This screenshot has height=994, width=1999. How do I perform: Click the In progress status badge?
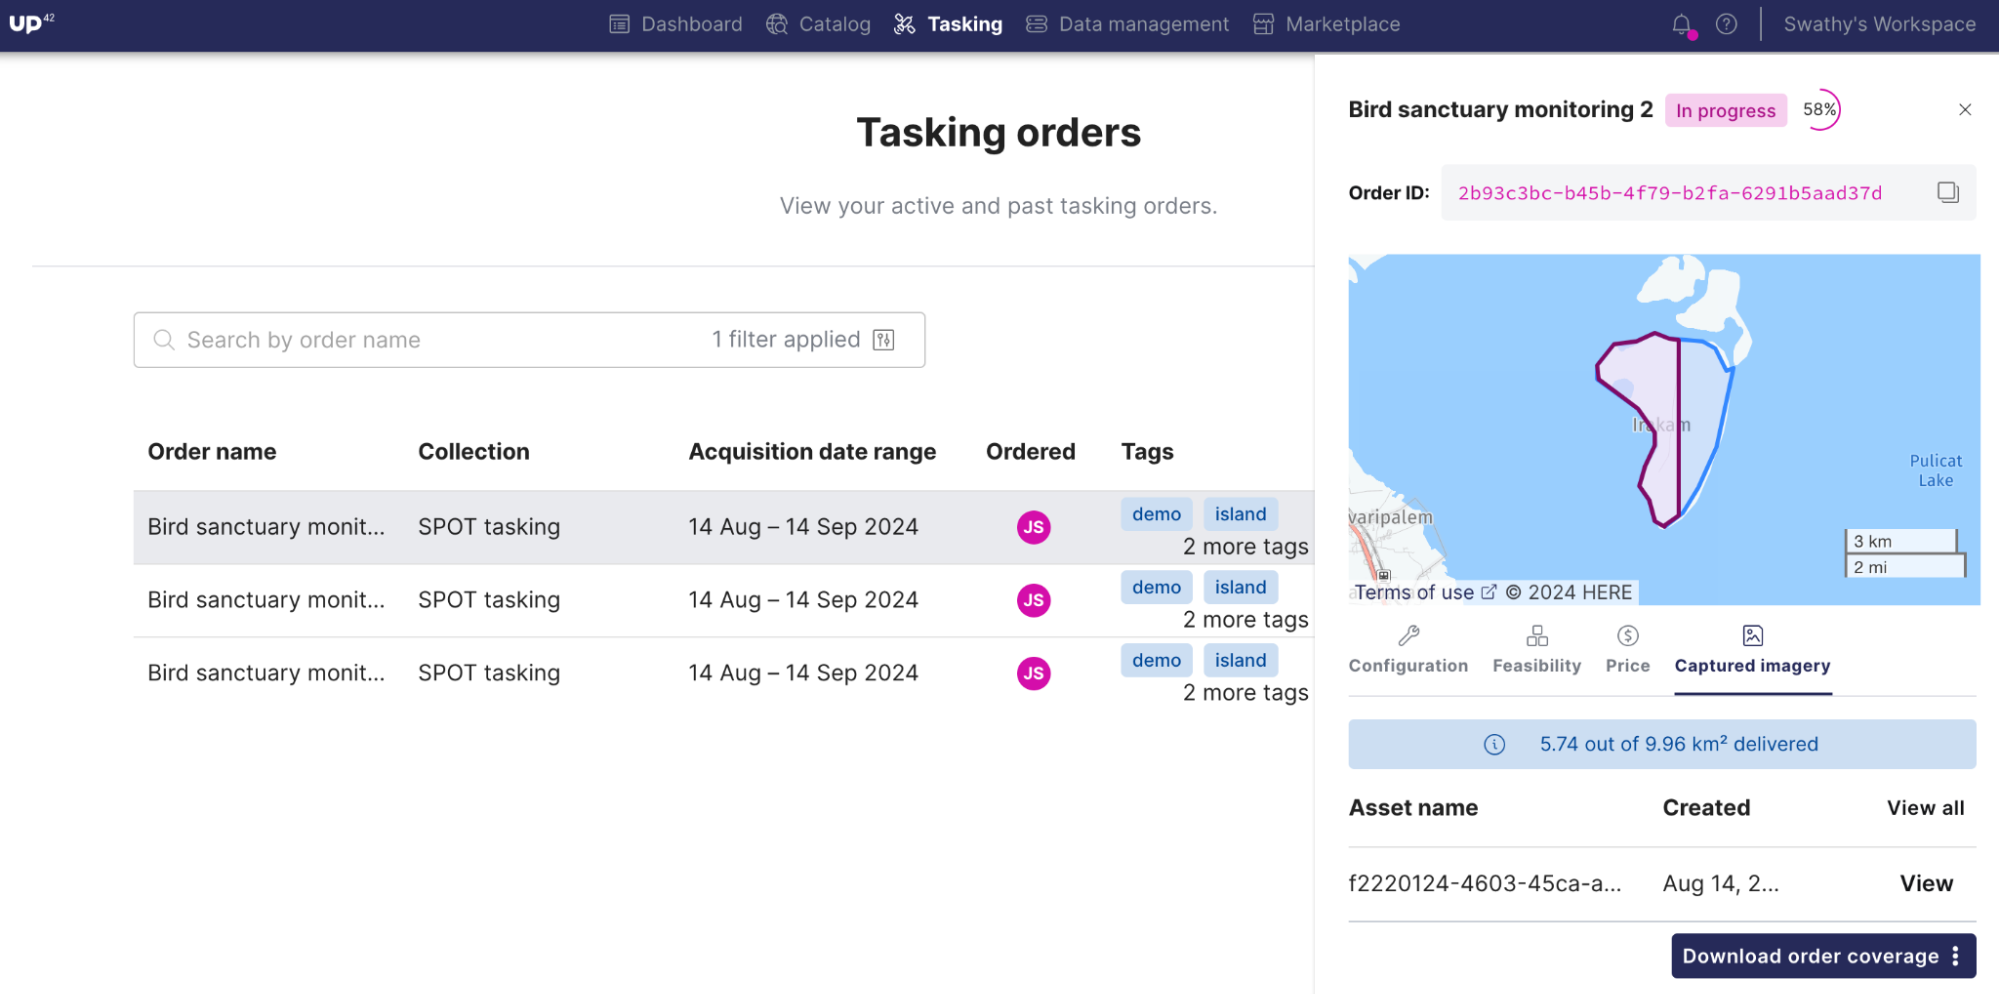[1725, 111]
